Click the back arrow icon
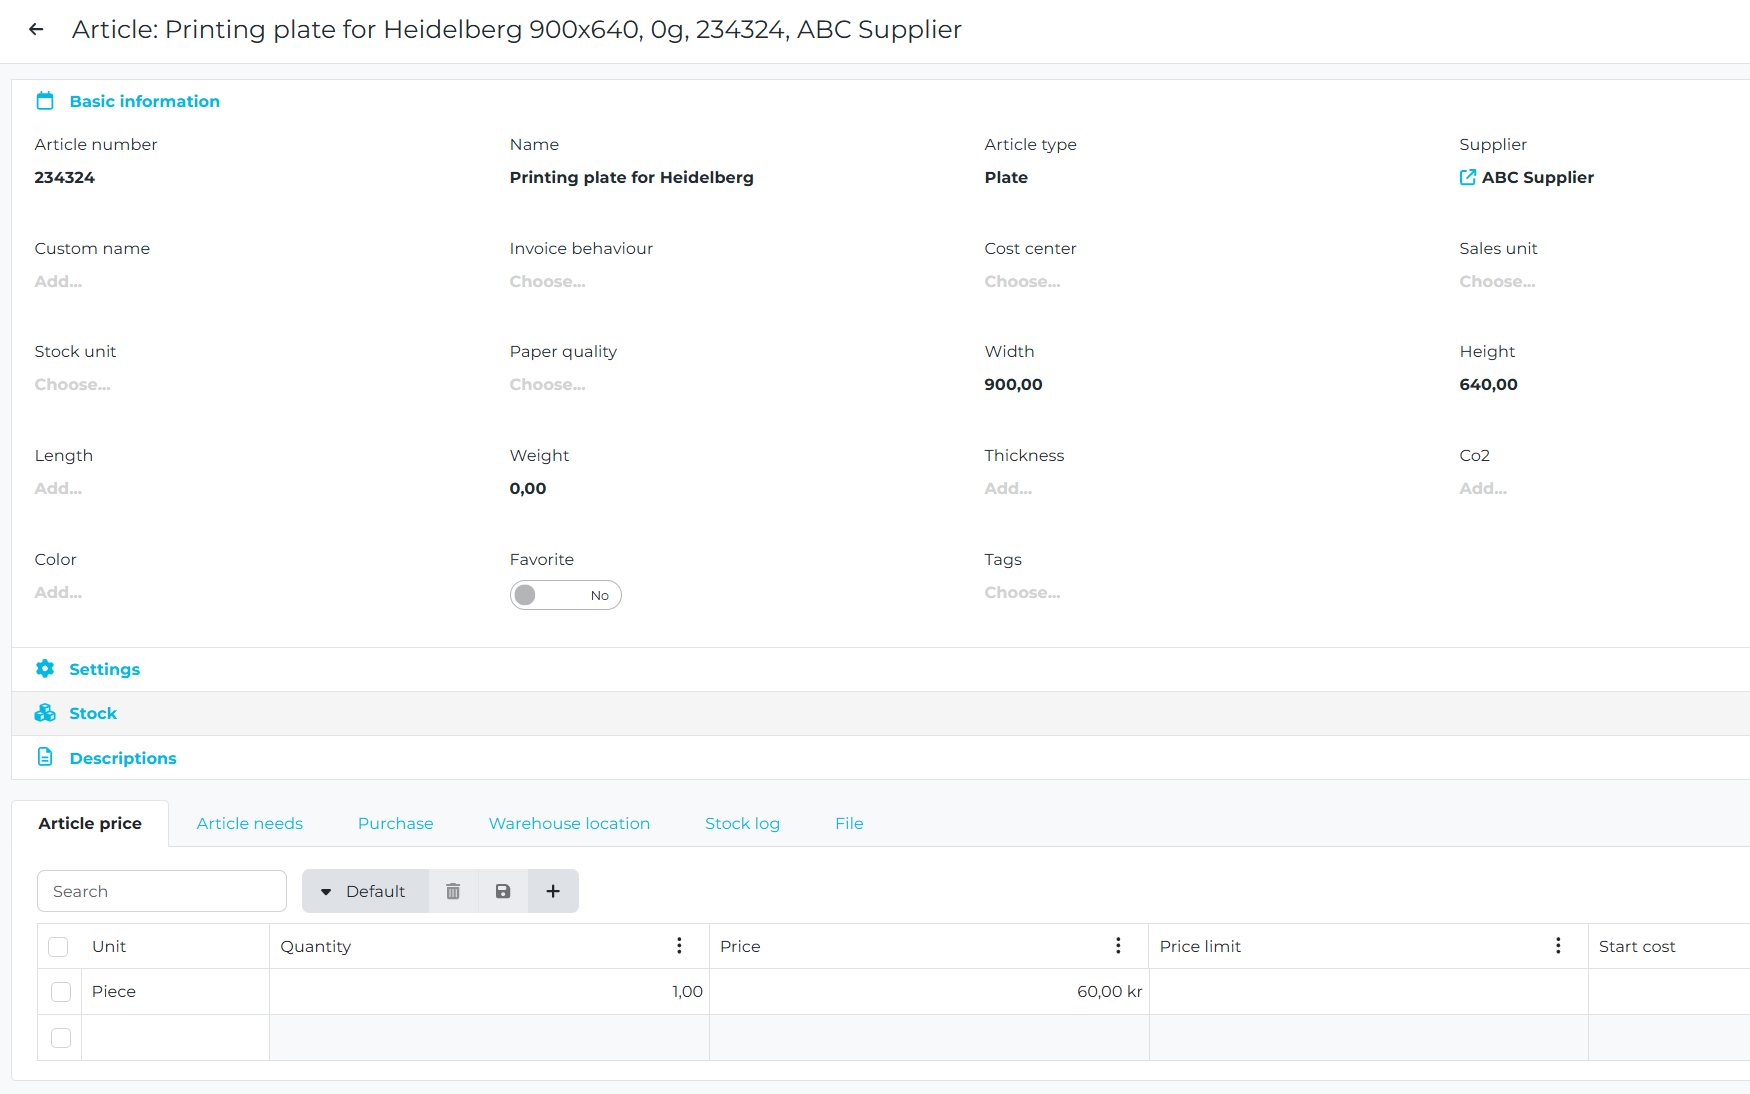Viewport: 1750px width, 1094px height. coord(36,30)
